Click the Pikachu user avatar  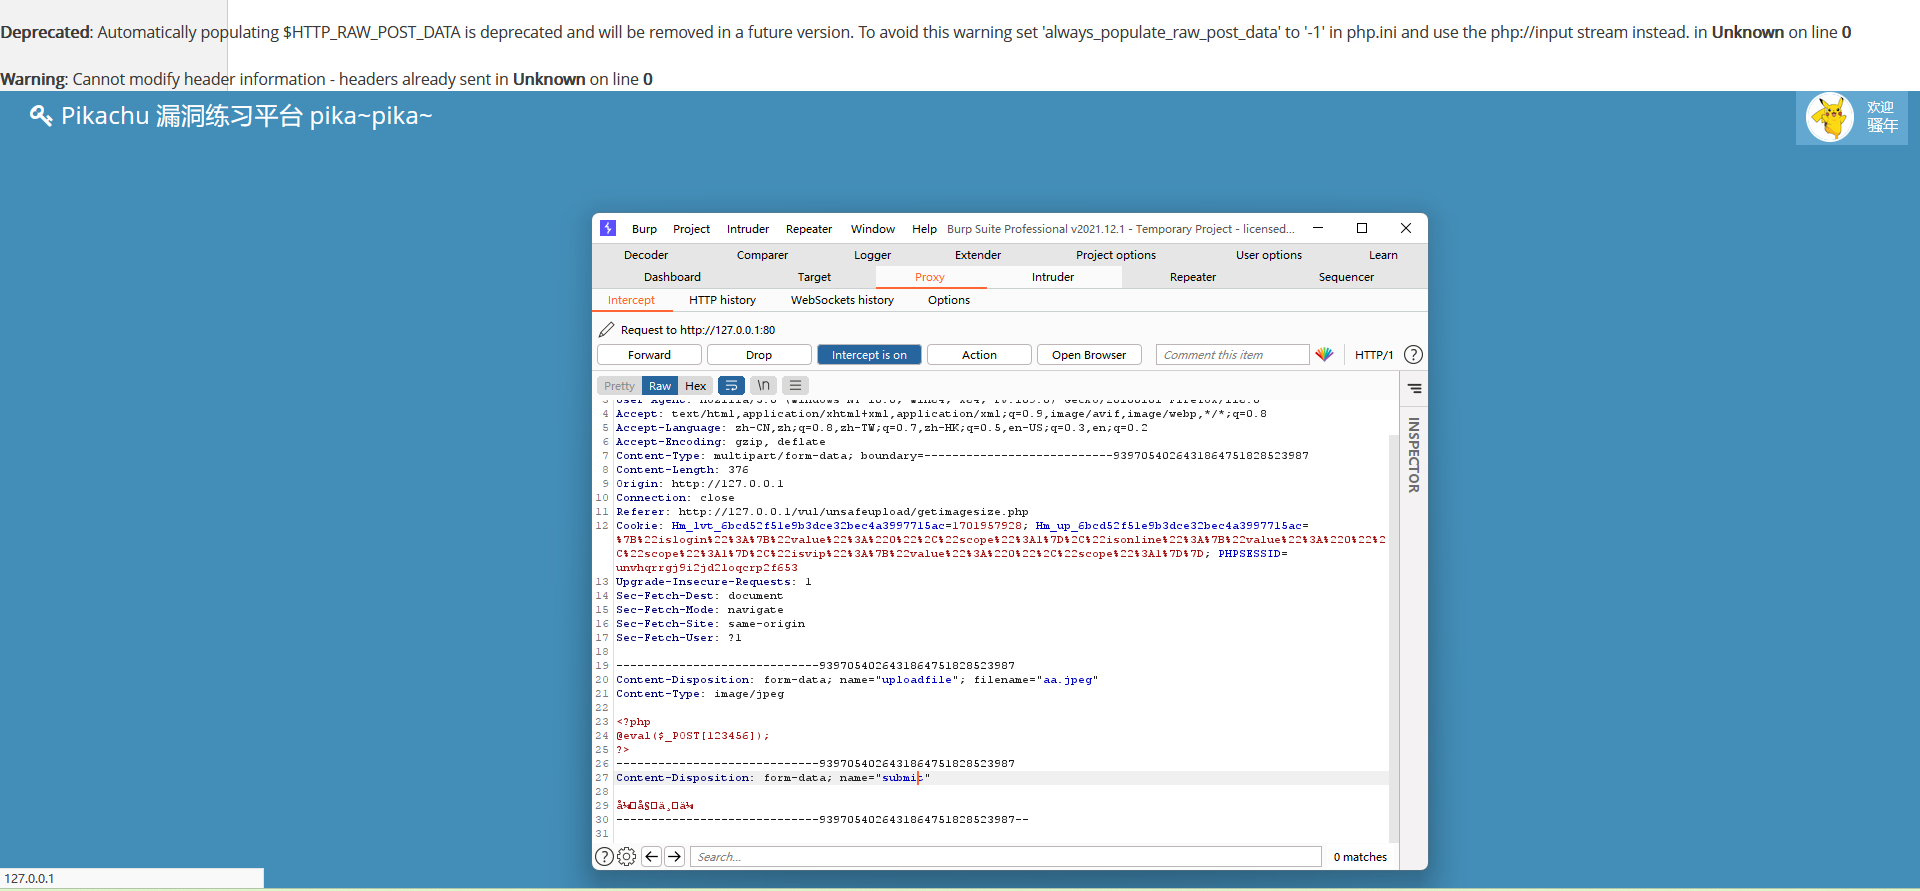pos(1830,117)
